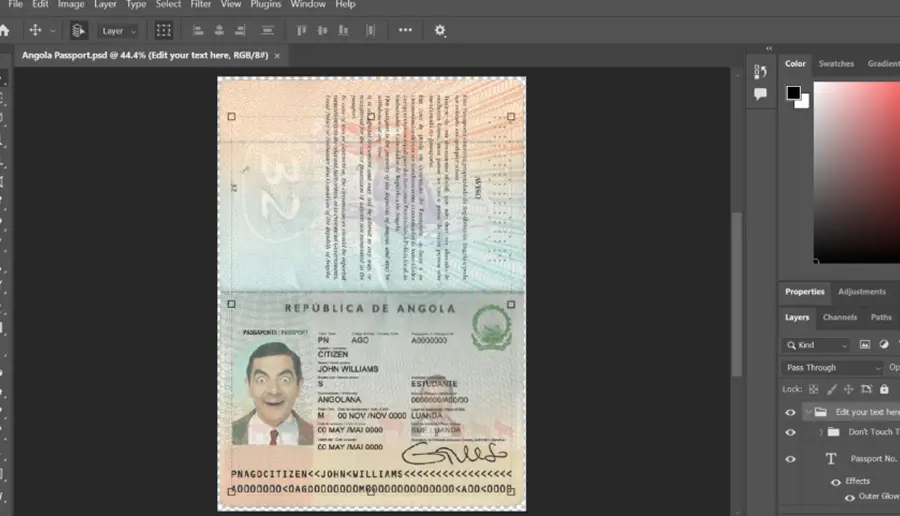Screen dimensions: 900x516
Task: Click the Home icon in options bar
Action: [5, 30]
